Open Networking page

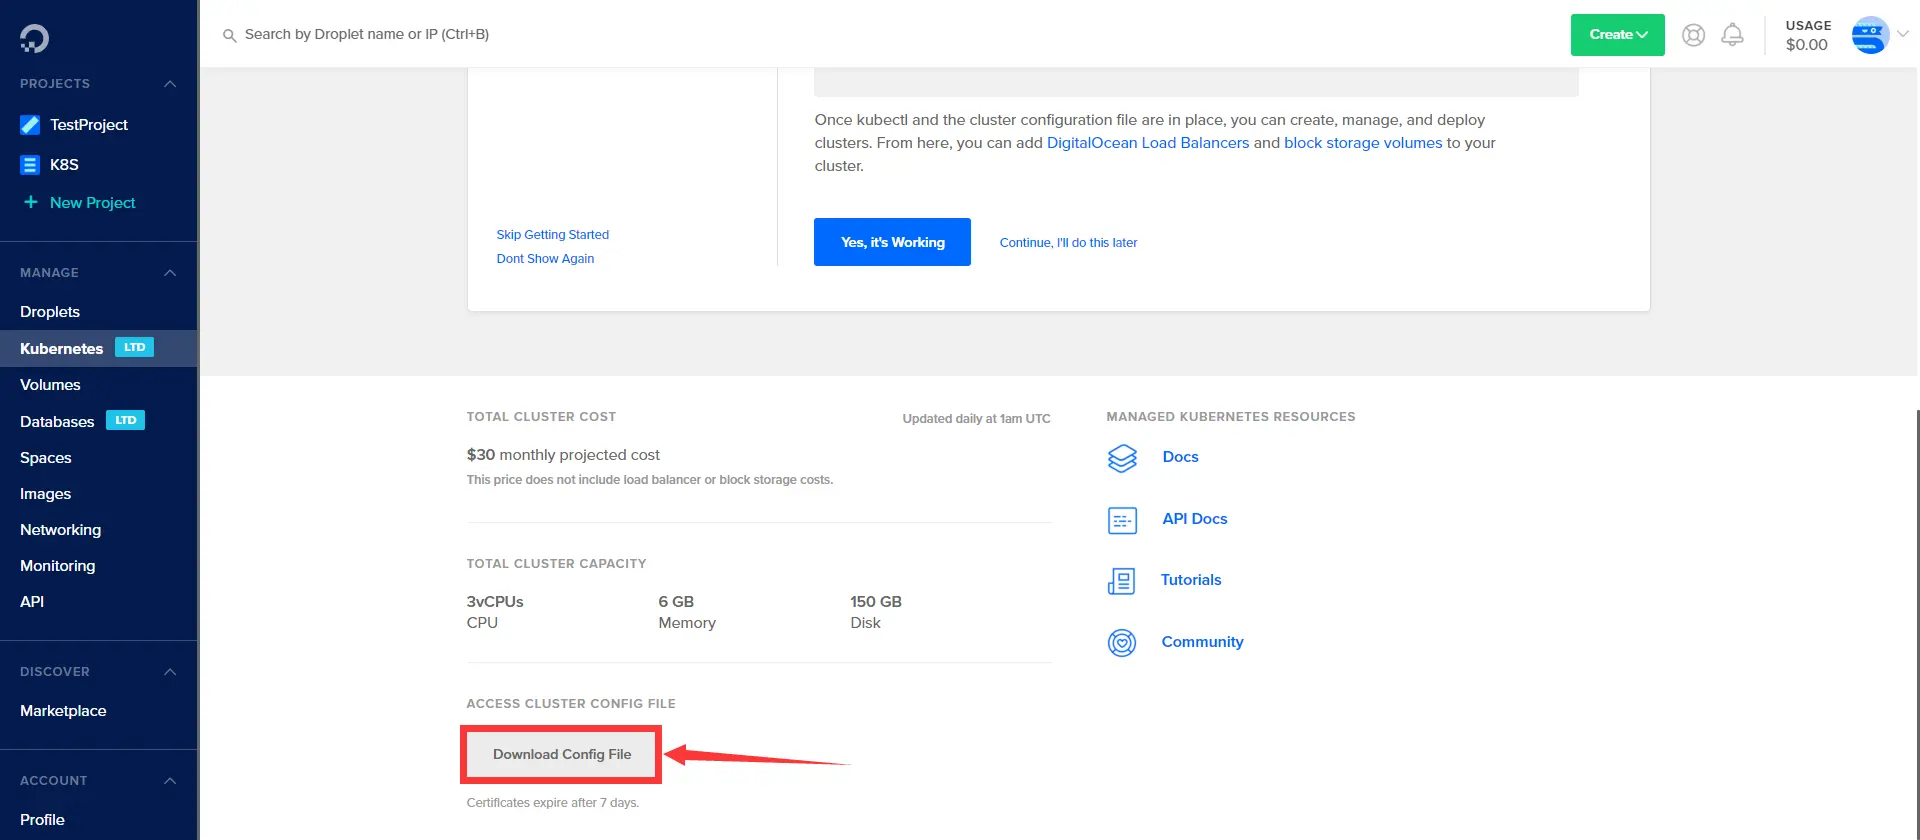[60, 530]
